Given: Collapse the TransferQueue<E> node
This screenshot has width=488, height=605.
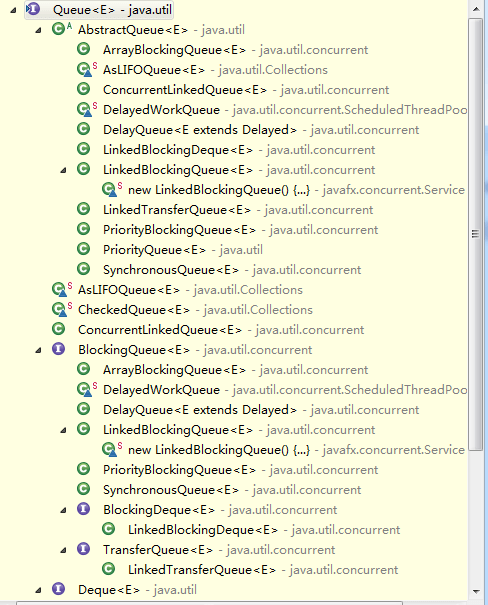Looking at the screenshot, I should (x=63, y=550).
